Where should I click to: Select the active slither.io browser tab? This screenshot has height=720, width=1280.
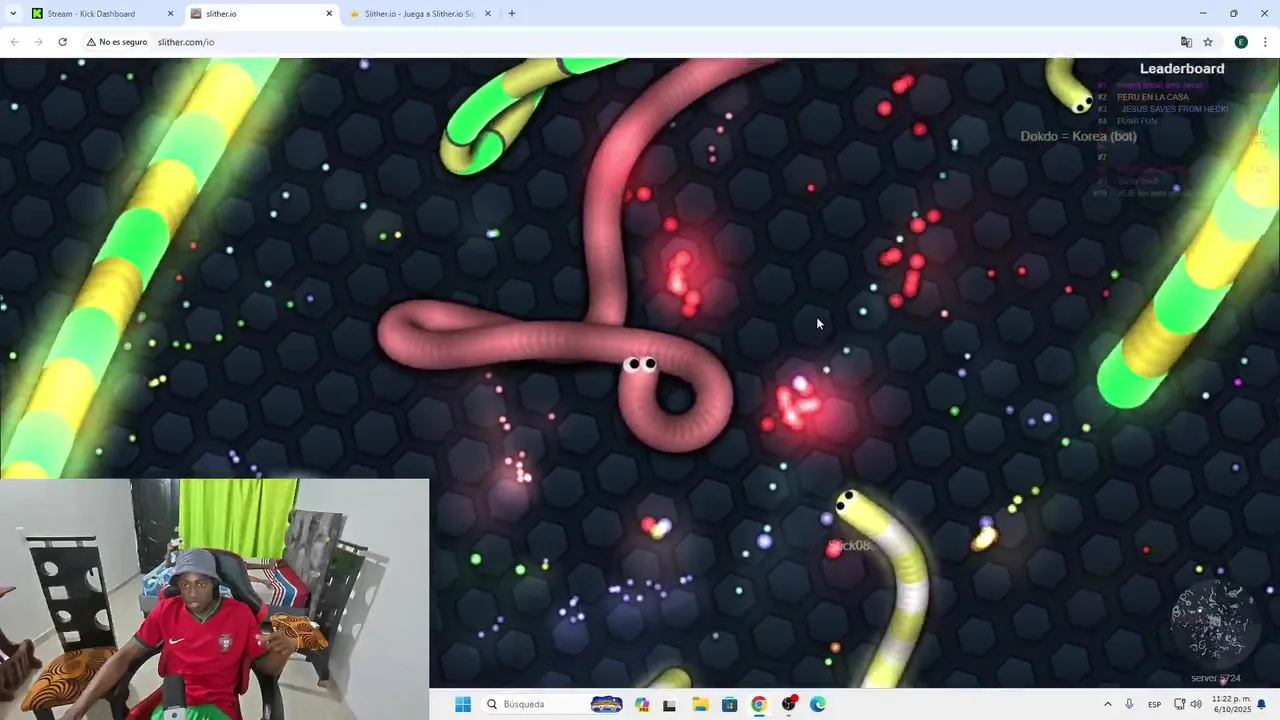click(x=260, y=14)
